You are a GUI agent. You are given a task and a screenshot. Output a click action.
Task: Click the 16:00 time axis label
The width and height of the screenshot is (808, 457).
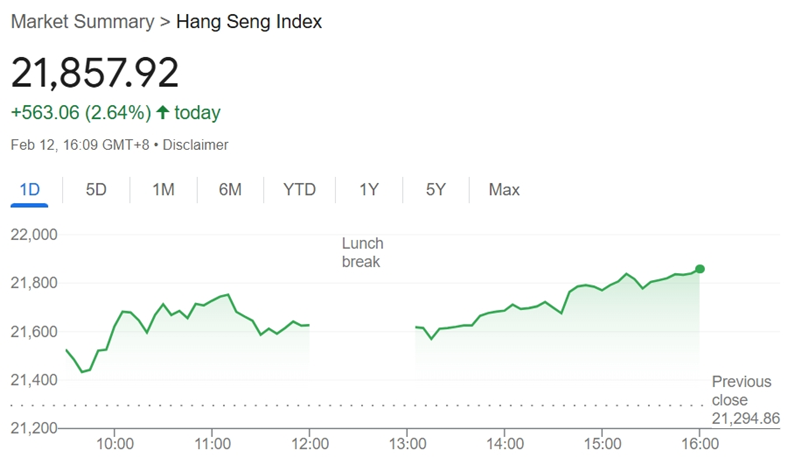point(700,443)
